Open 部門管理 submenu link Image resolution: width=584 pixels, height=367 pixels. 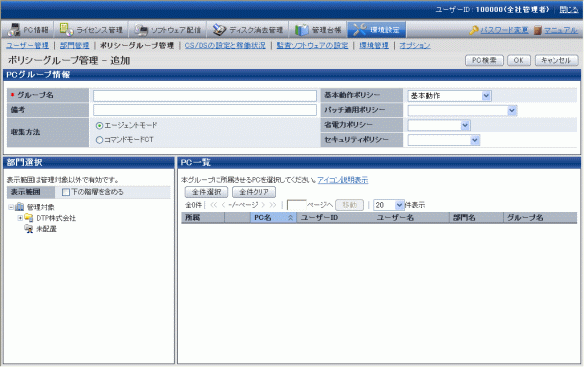click(74, 45)
